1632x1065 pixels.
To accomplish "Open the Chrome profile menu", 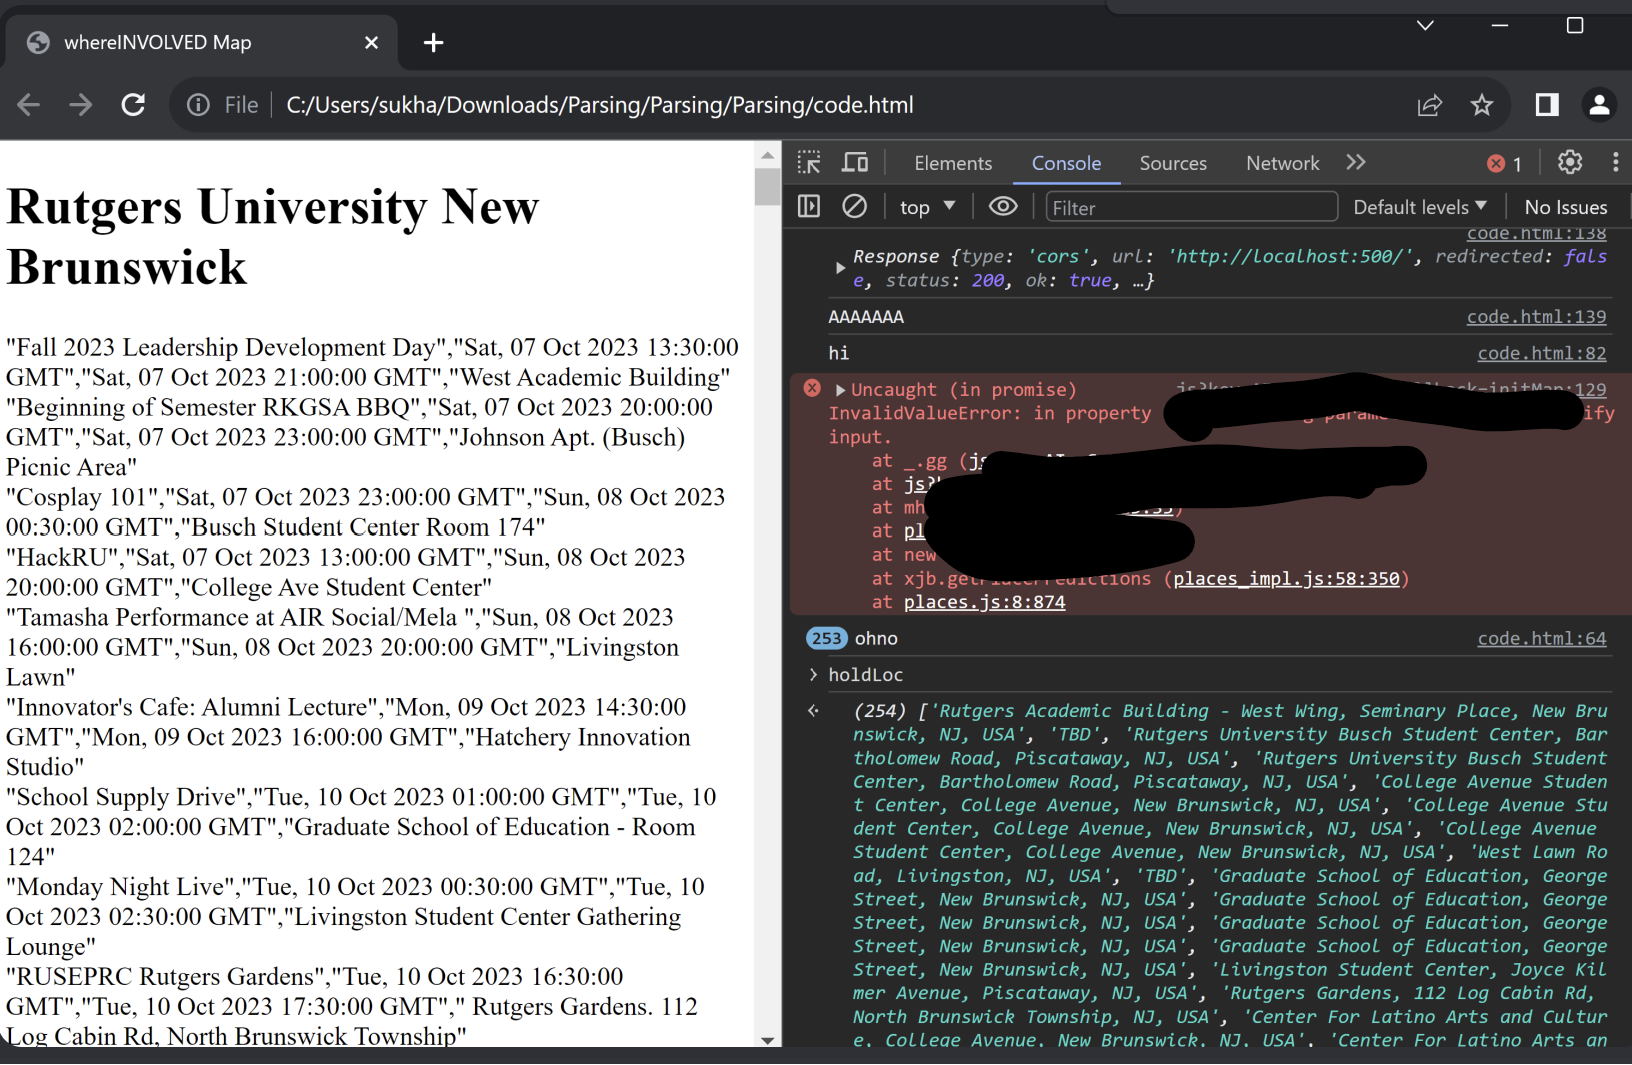I will pos(1599,105).
